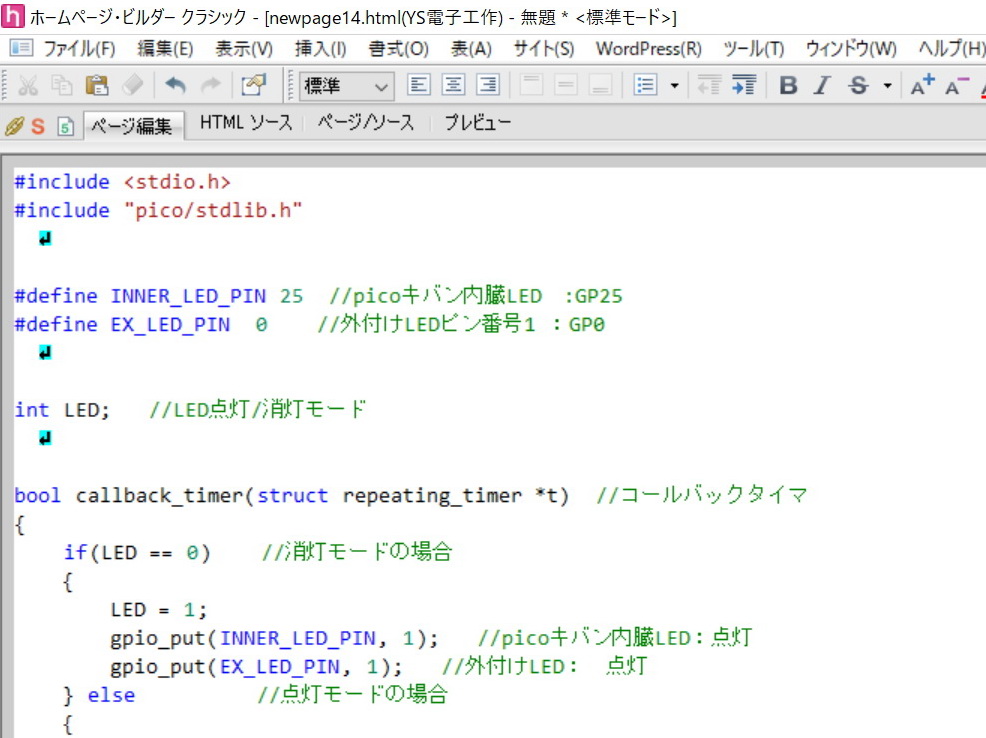This screenshot has height=738, width=986.
Task: Open the properties icon in toolbar
Action: (254, 86)
